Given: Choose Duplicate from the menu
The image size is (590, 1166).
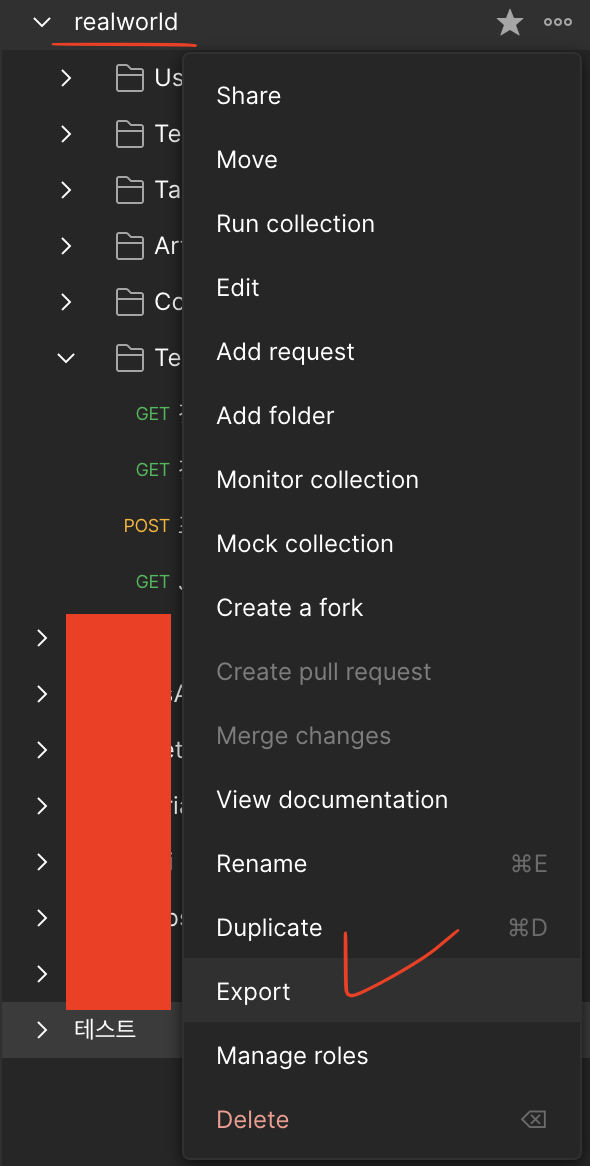Looking at the screenshot, I should coord(382,927).
